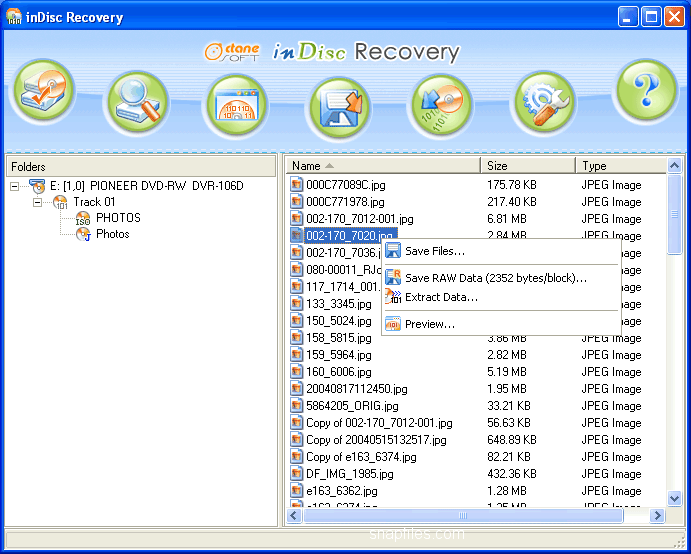Open help with the question mark icon
This screenshot has height=554, width=691.
(x=646, y=91)
